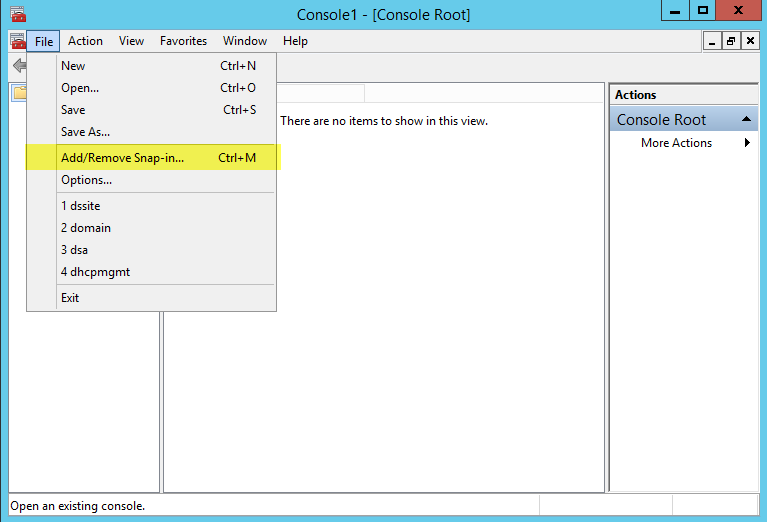Open Options... from the File menu

[x=86, y=180]
